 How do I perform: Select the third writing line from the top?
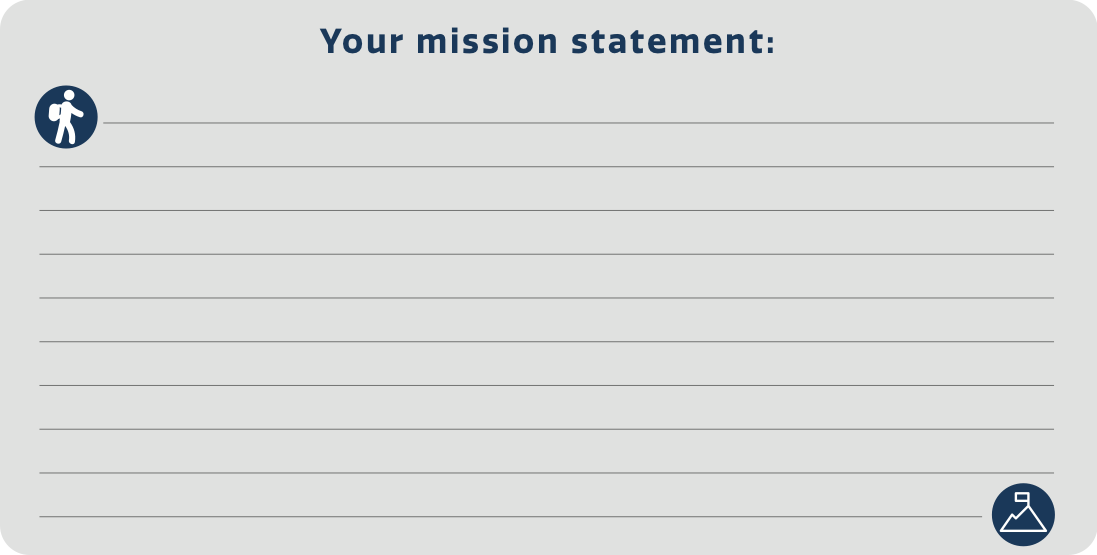tap(546, 211)
